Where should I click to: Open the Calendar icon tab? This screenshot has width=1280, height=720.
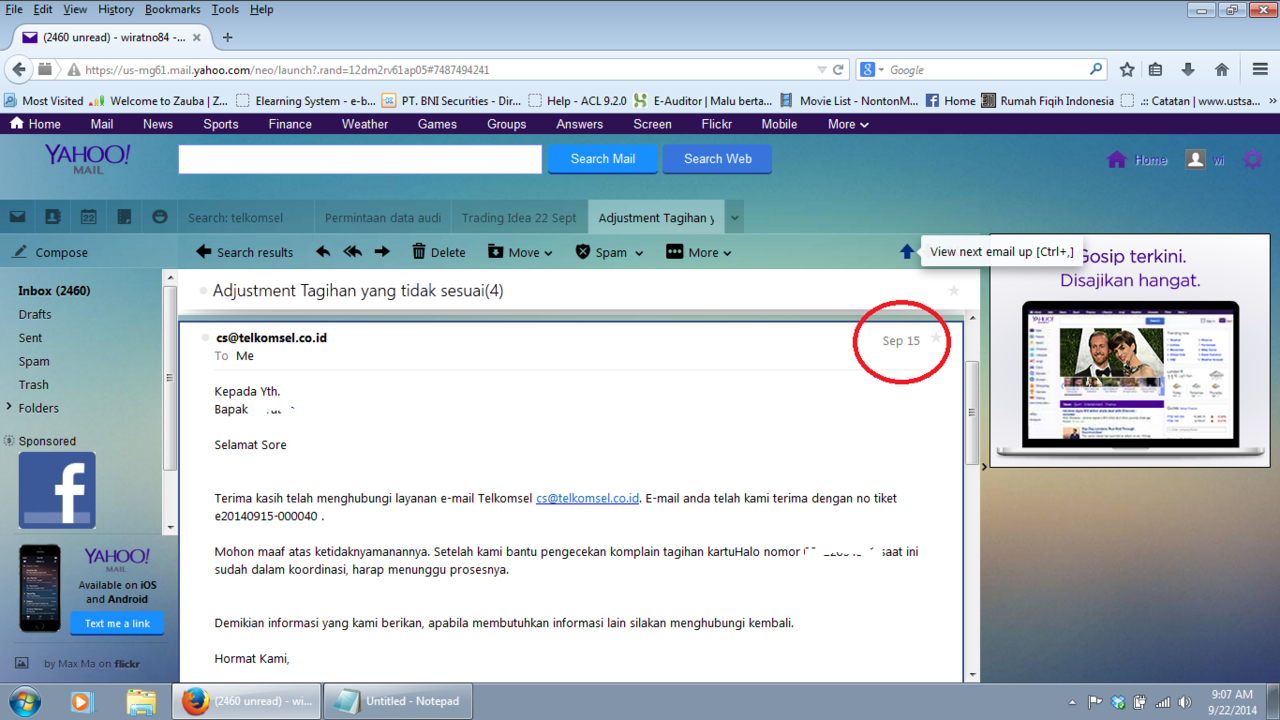(x=88, y=217)
